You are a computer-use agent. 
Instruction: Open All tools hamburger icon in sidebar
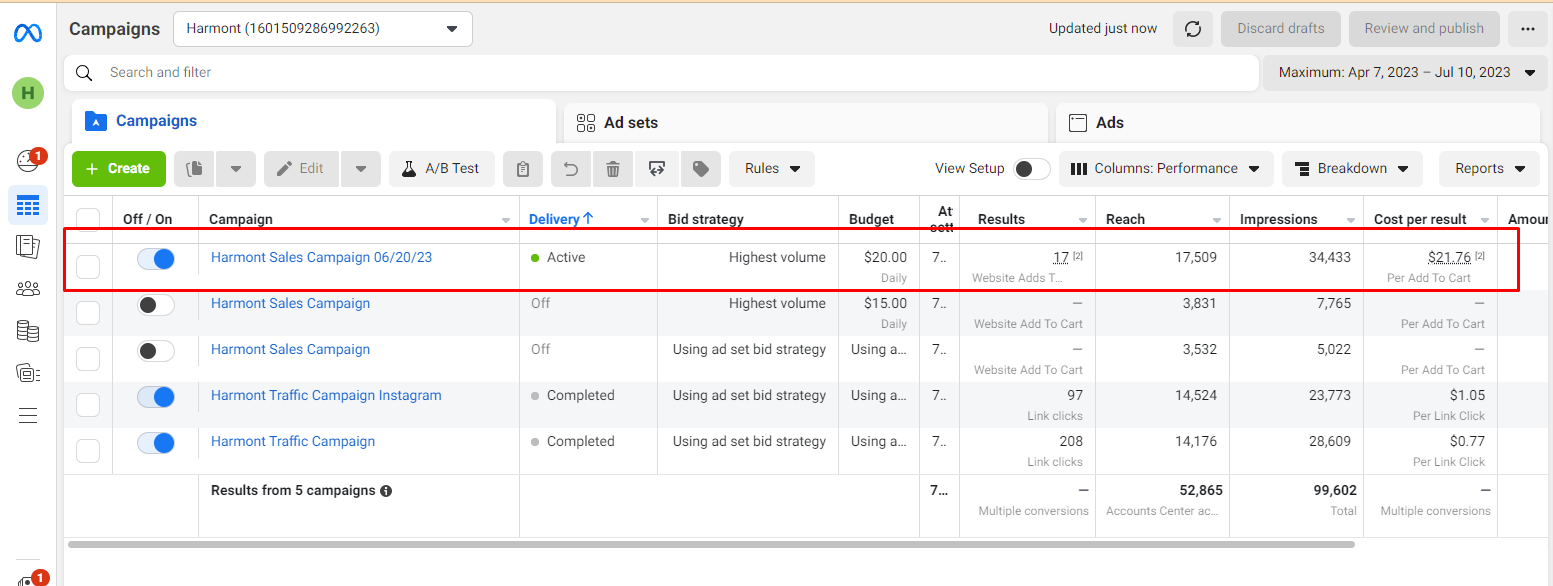(x=28, y=415)
